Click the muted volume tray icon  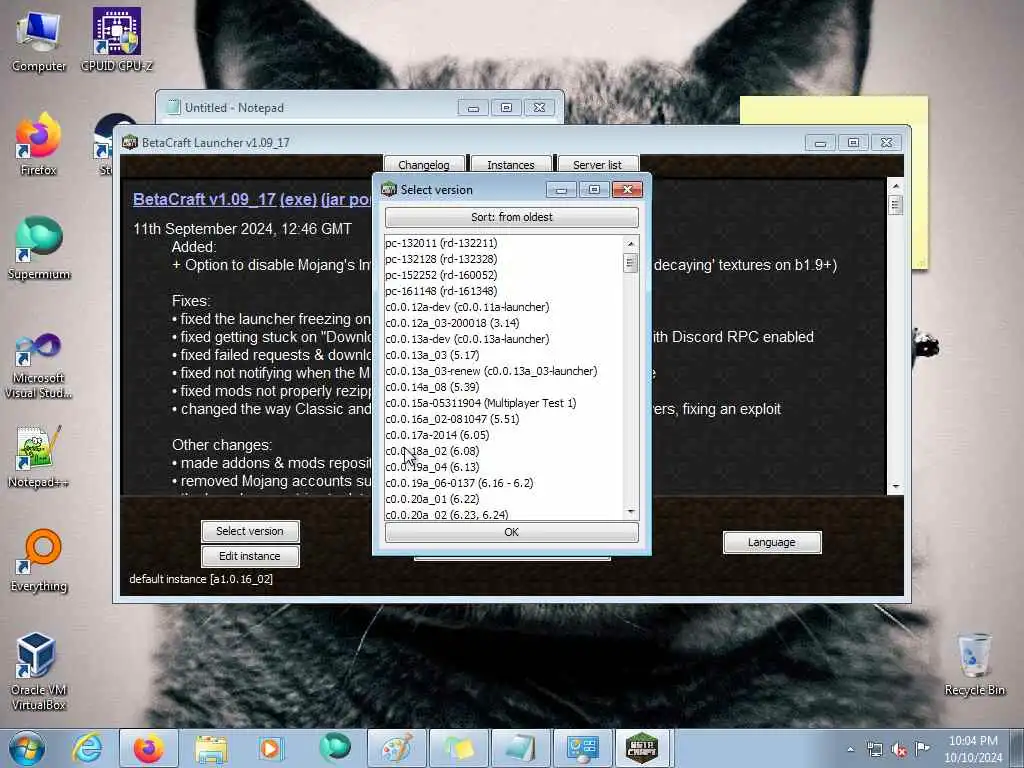click(899, 750)
